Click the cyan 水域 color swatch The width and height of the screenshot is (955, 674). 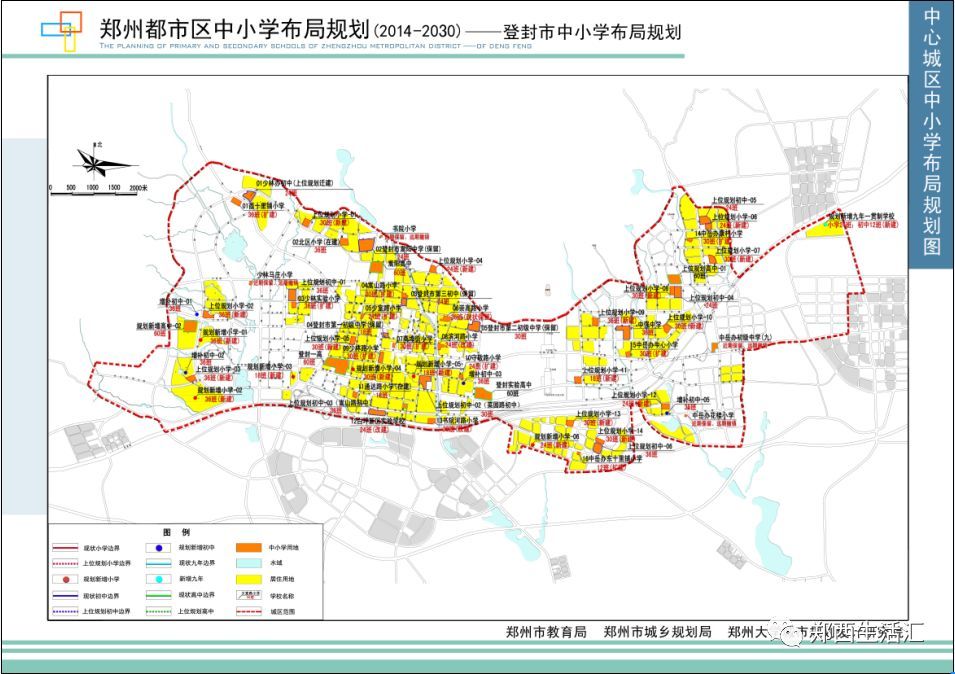(248, 563)
